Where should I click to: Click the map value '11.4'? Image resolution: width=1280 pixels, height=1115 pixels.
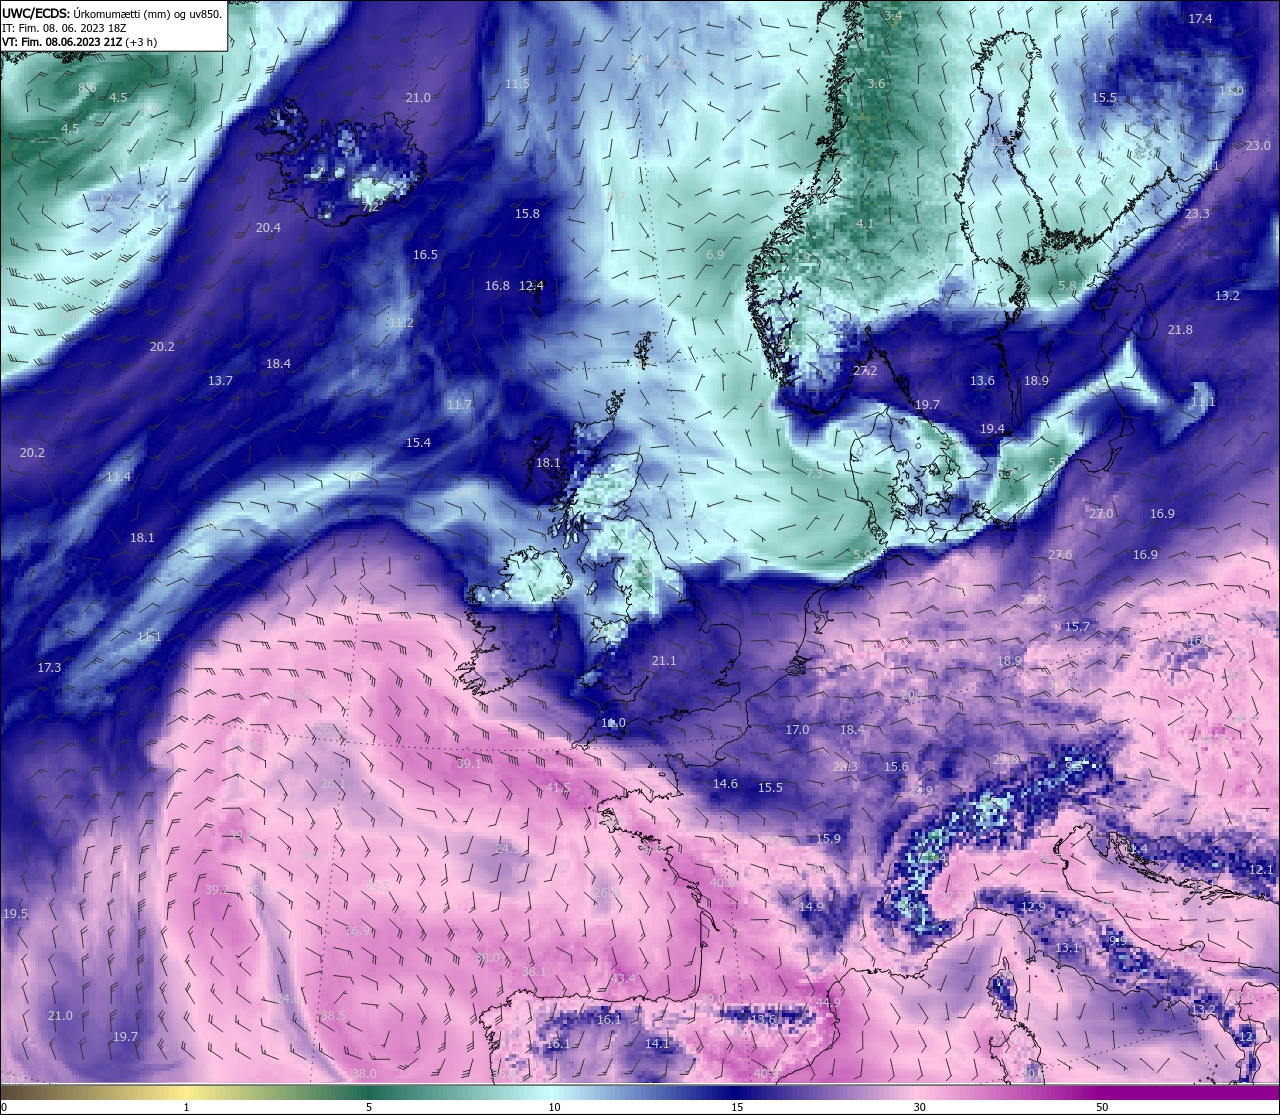click(x=118, y=477)
